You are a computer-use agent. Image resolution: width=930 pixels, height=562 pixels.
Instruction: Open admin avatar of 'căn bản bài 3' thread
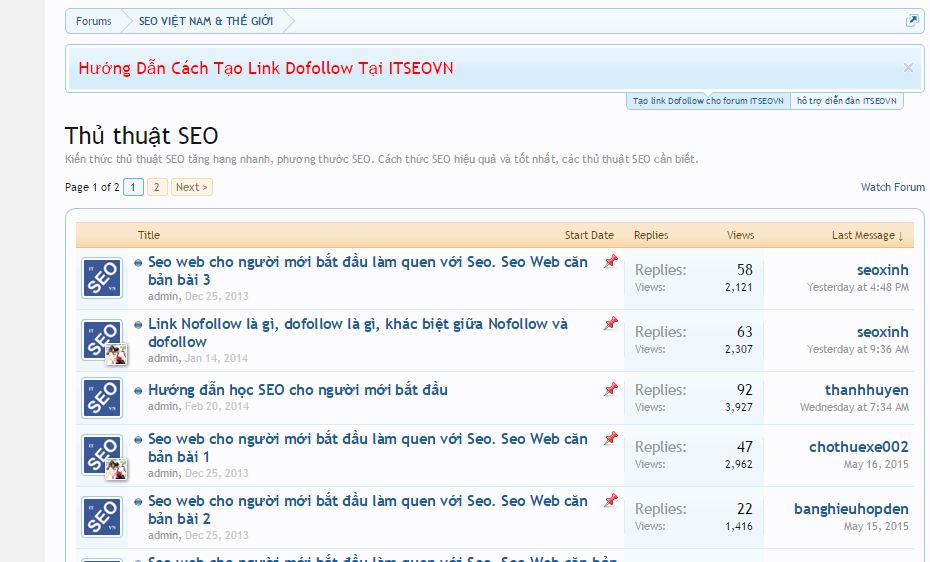(x=102, y=277)
